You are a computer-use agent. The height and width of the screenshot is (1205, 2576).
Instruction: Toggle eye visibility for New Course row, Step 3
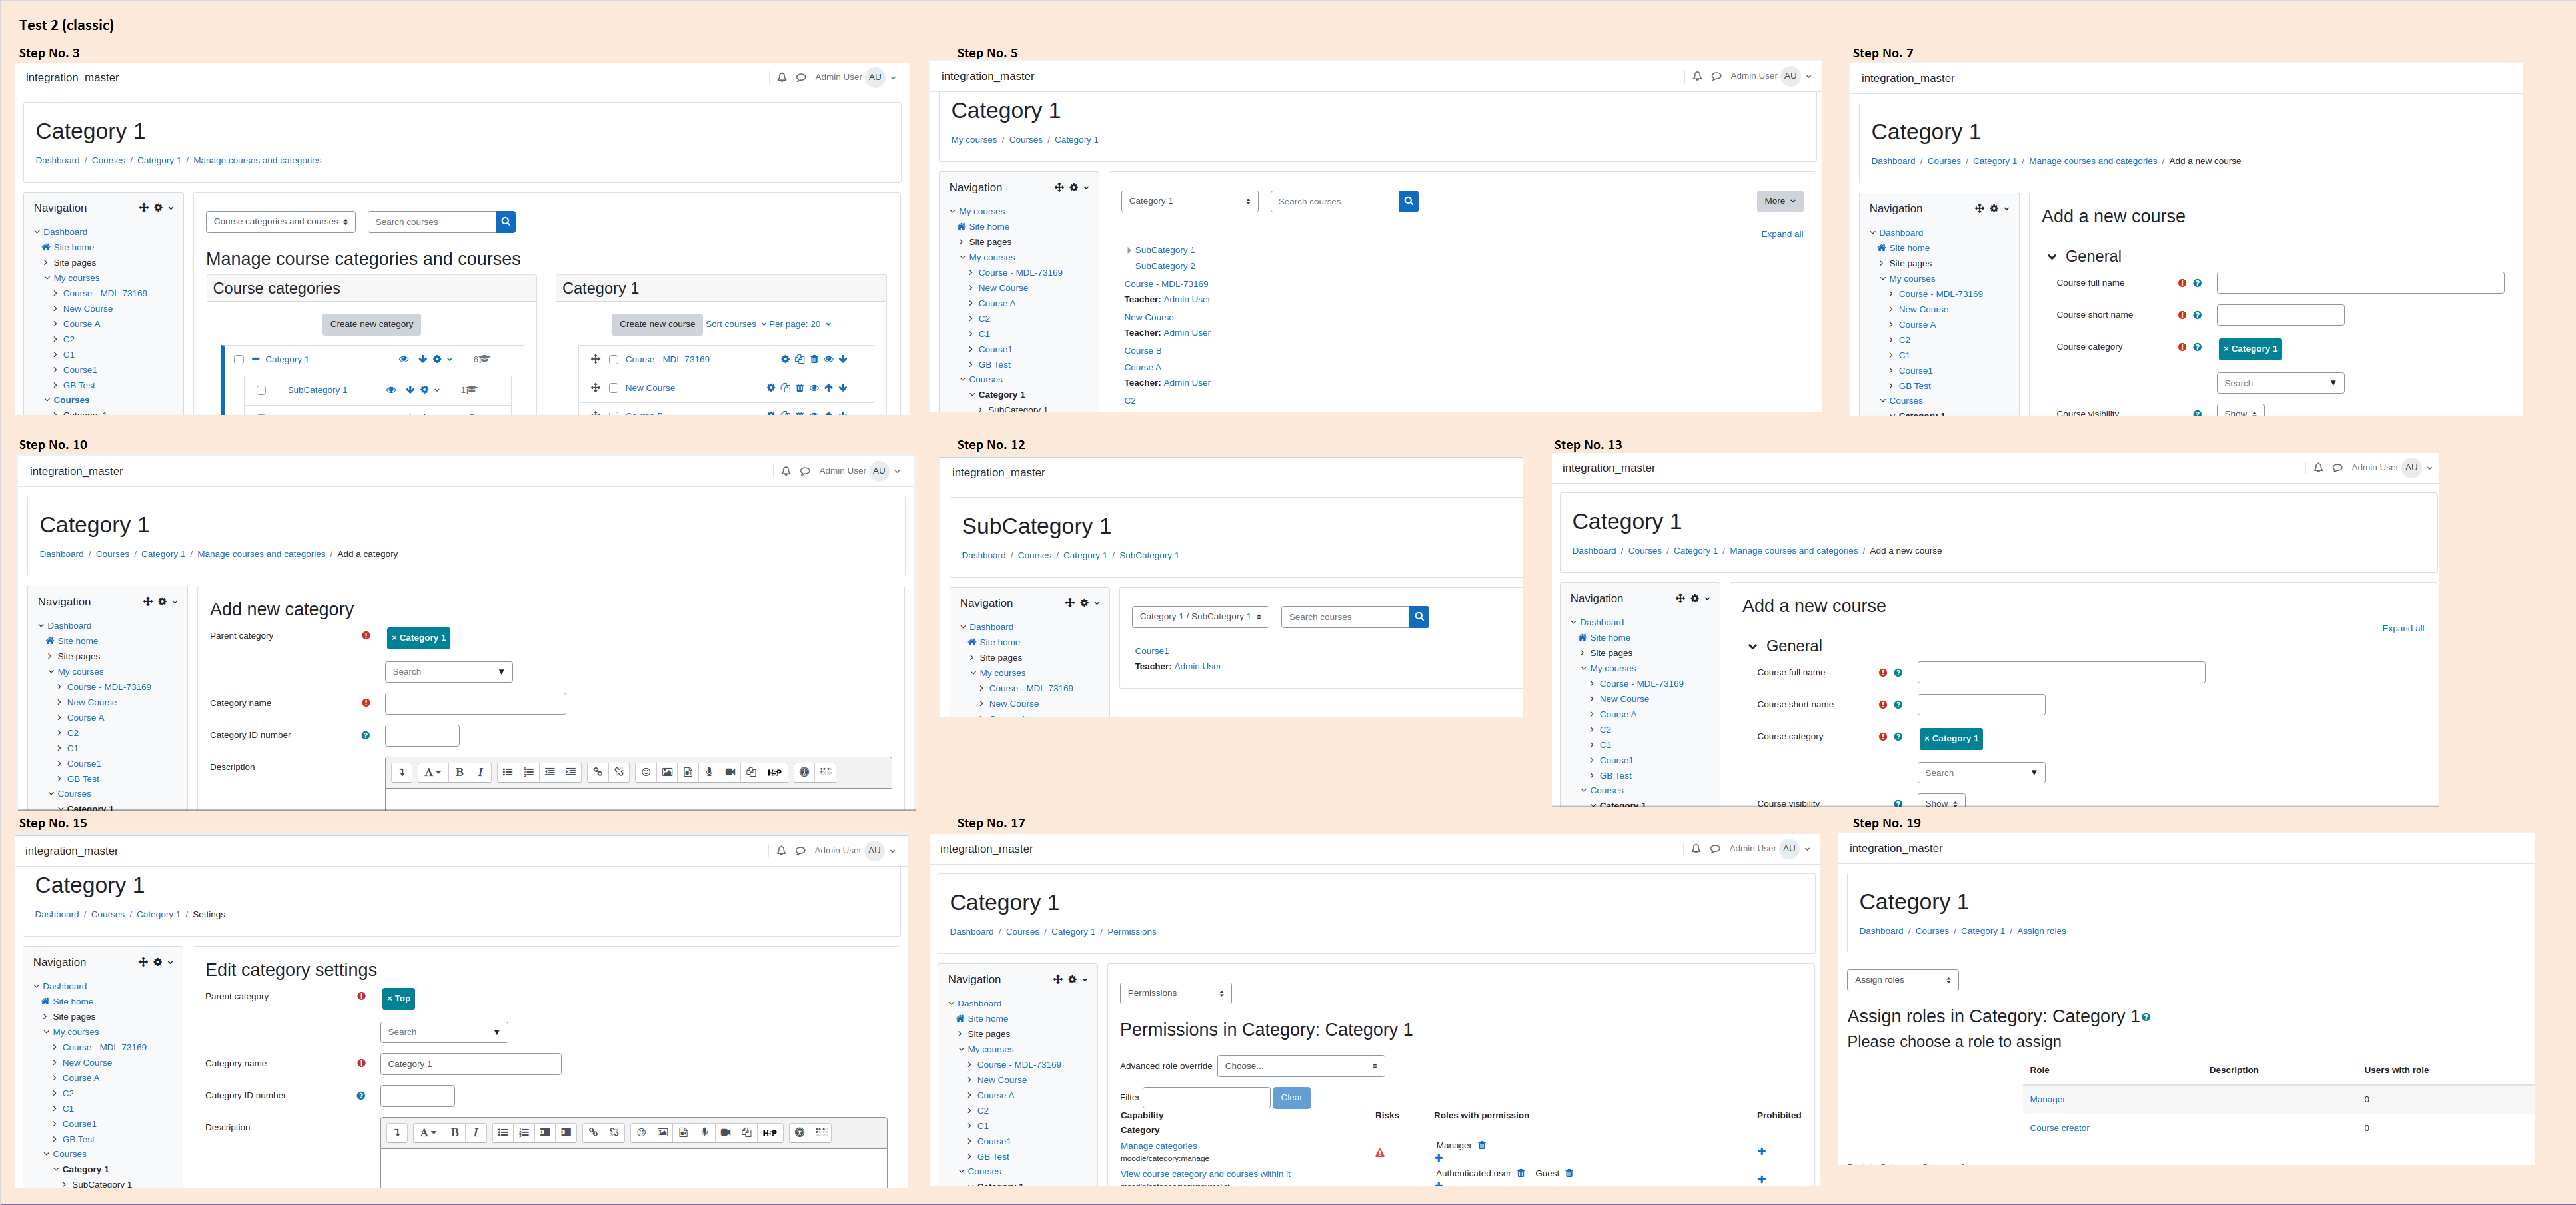[x=814, y=388]
